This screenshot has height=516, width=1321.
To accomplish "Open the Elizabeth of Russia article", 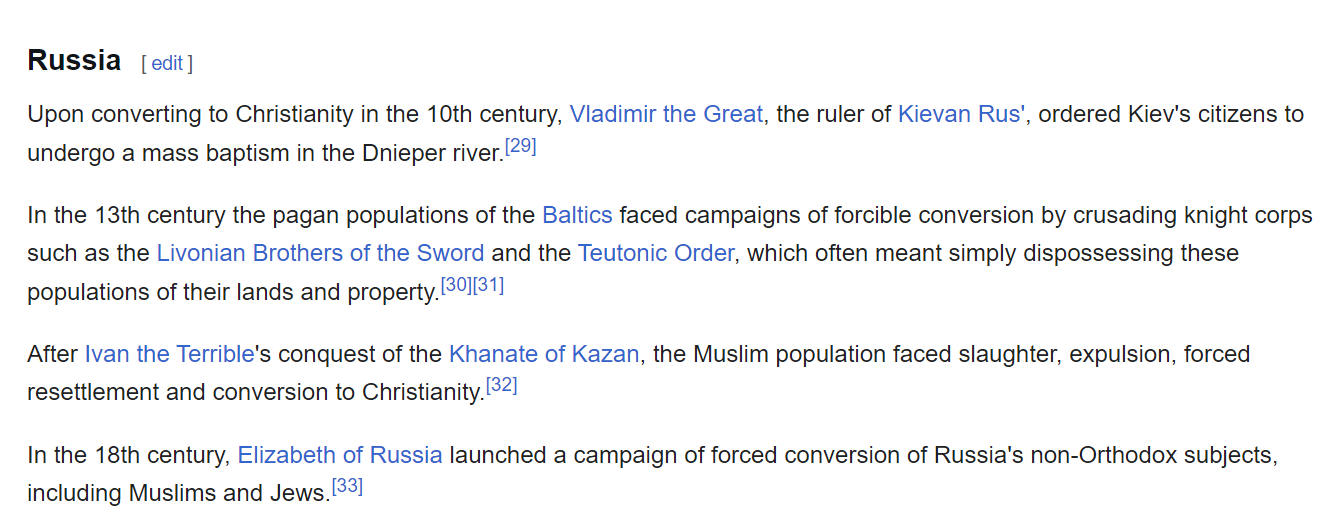I will 340,455.
